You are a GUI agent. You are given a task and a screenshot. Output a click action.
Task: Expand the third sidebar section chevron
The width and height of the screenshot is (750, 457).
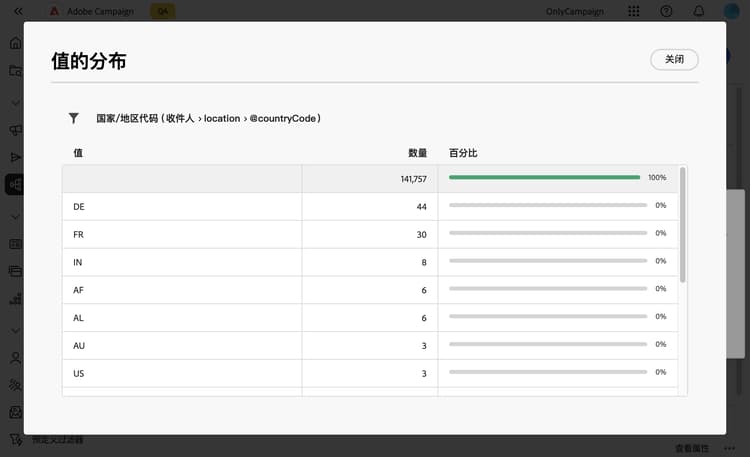(x=15, y=331)
